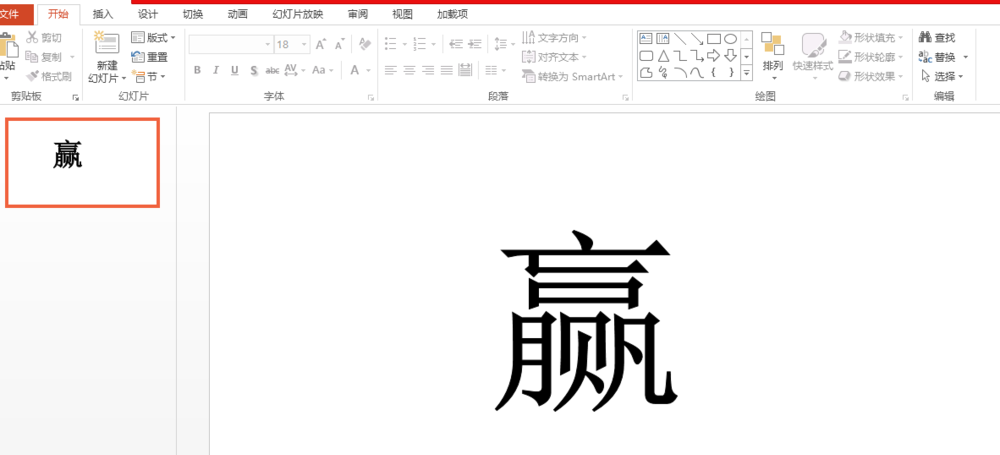Expand 文字方向 text direction menu
The width and height of the screenshot is (1000, 455).
pos(555,38)
